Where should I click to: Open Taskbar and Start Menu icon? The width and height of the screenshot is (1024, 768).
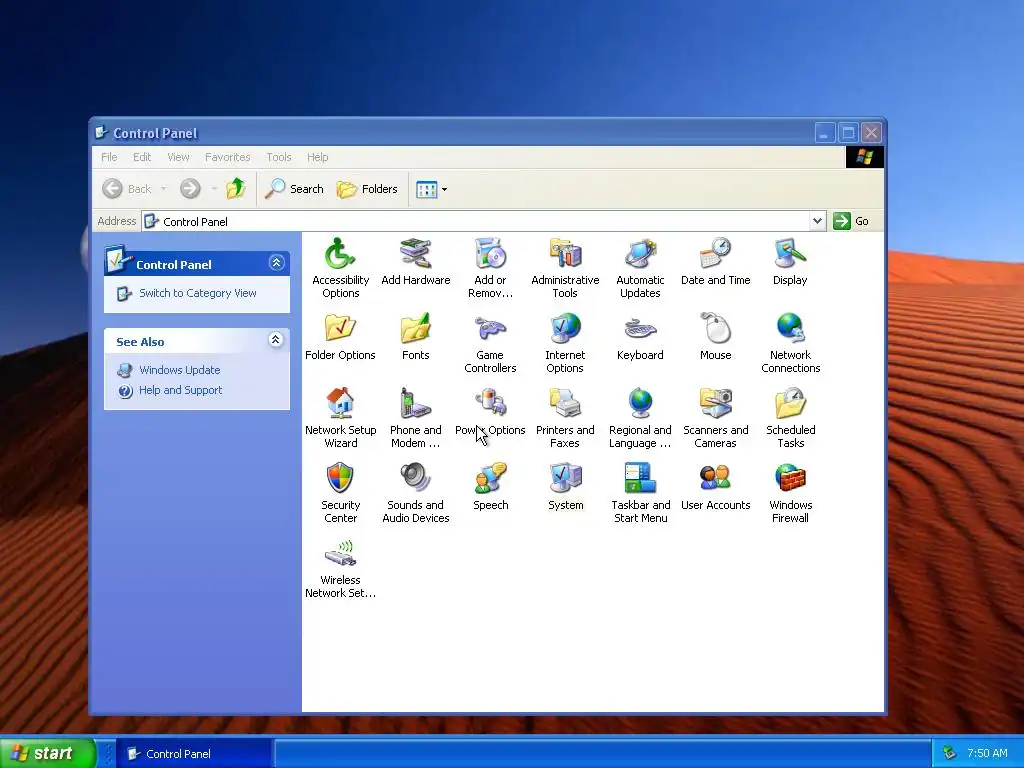pos(640,479)
